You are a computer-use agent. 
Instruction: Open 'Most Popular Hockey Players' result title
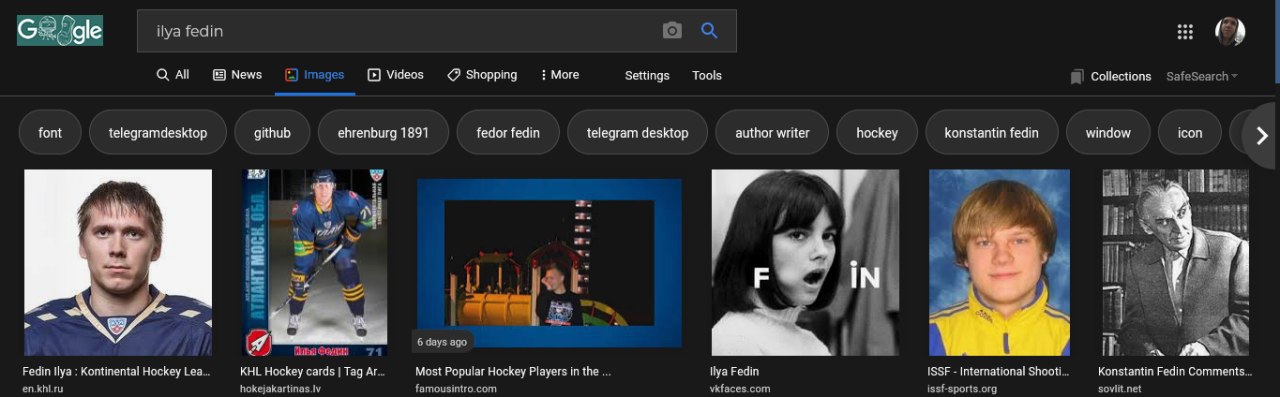(x=513, y=371)
